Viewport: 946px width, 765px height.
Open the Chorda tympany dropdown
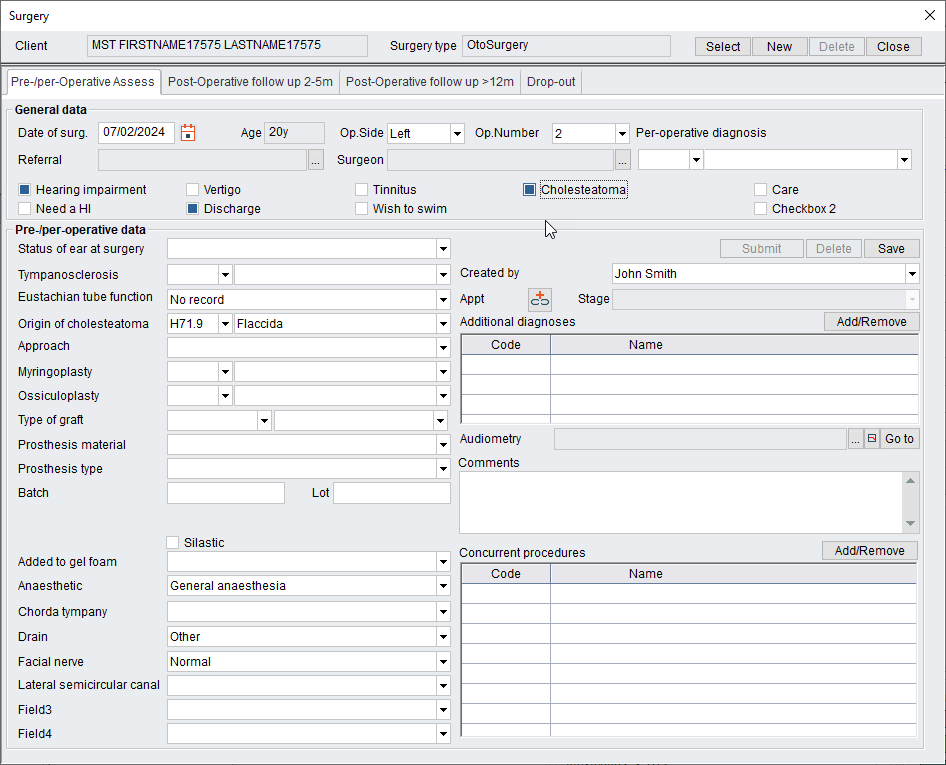443,612
